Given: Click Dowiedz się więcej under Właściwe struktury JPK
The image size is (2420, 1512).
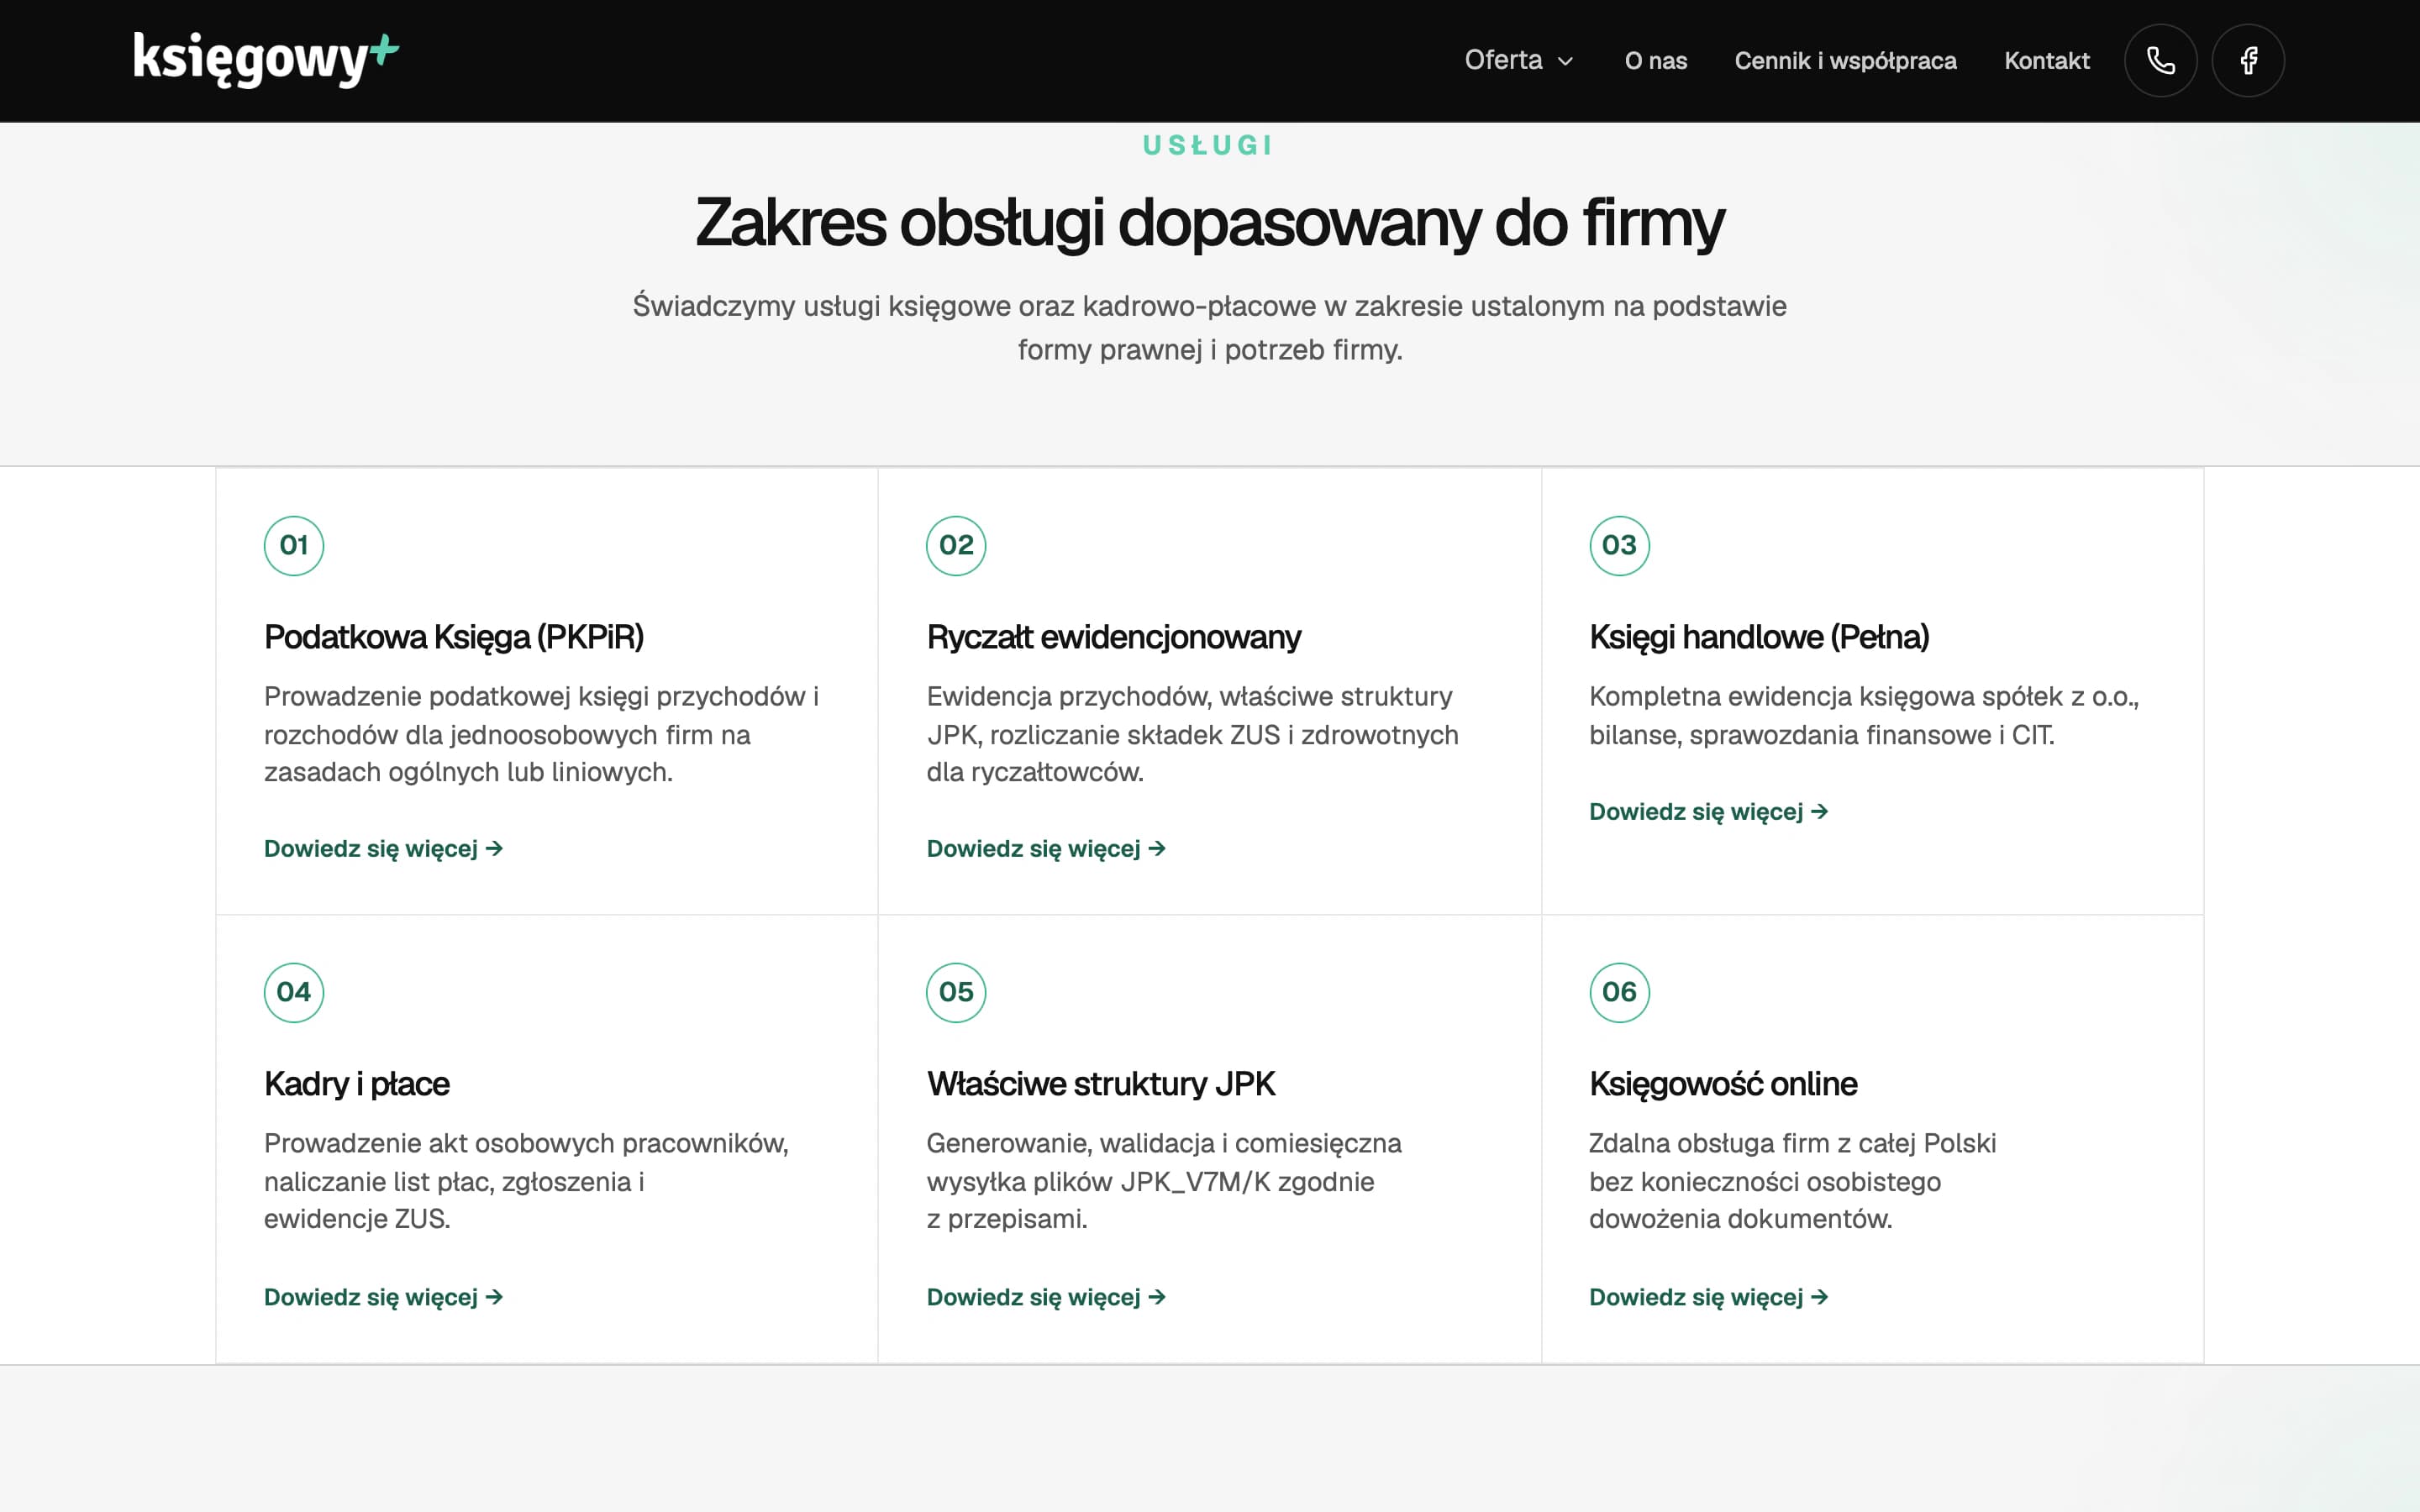Looking at the screenshot, I should (1046, 1296).
